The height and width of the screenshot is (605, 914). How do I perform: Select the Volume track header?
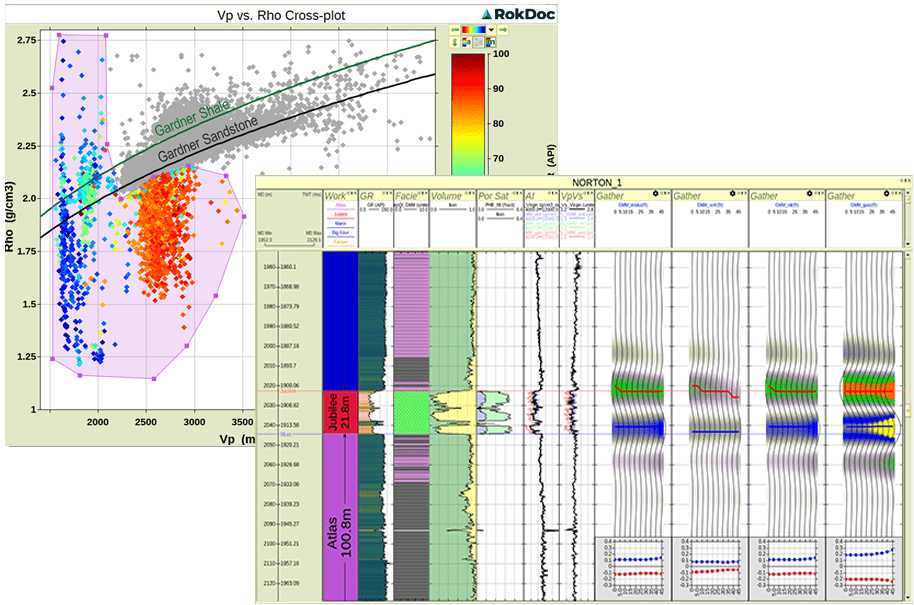tap(446, 196)
